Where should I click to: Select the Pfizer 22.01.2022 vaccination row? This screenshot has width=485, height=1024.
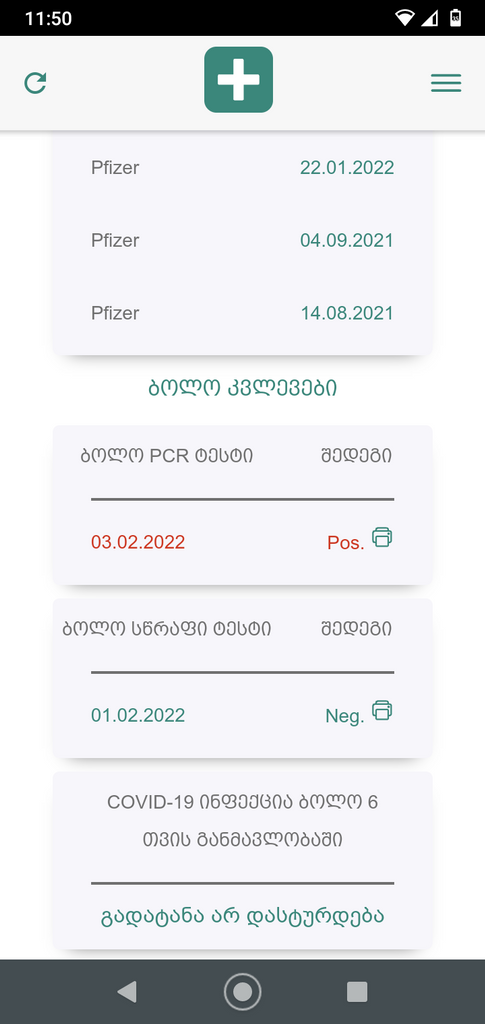tap(242, 168)
